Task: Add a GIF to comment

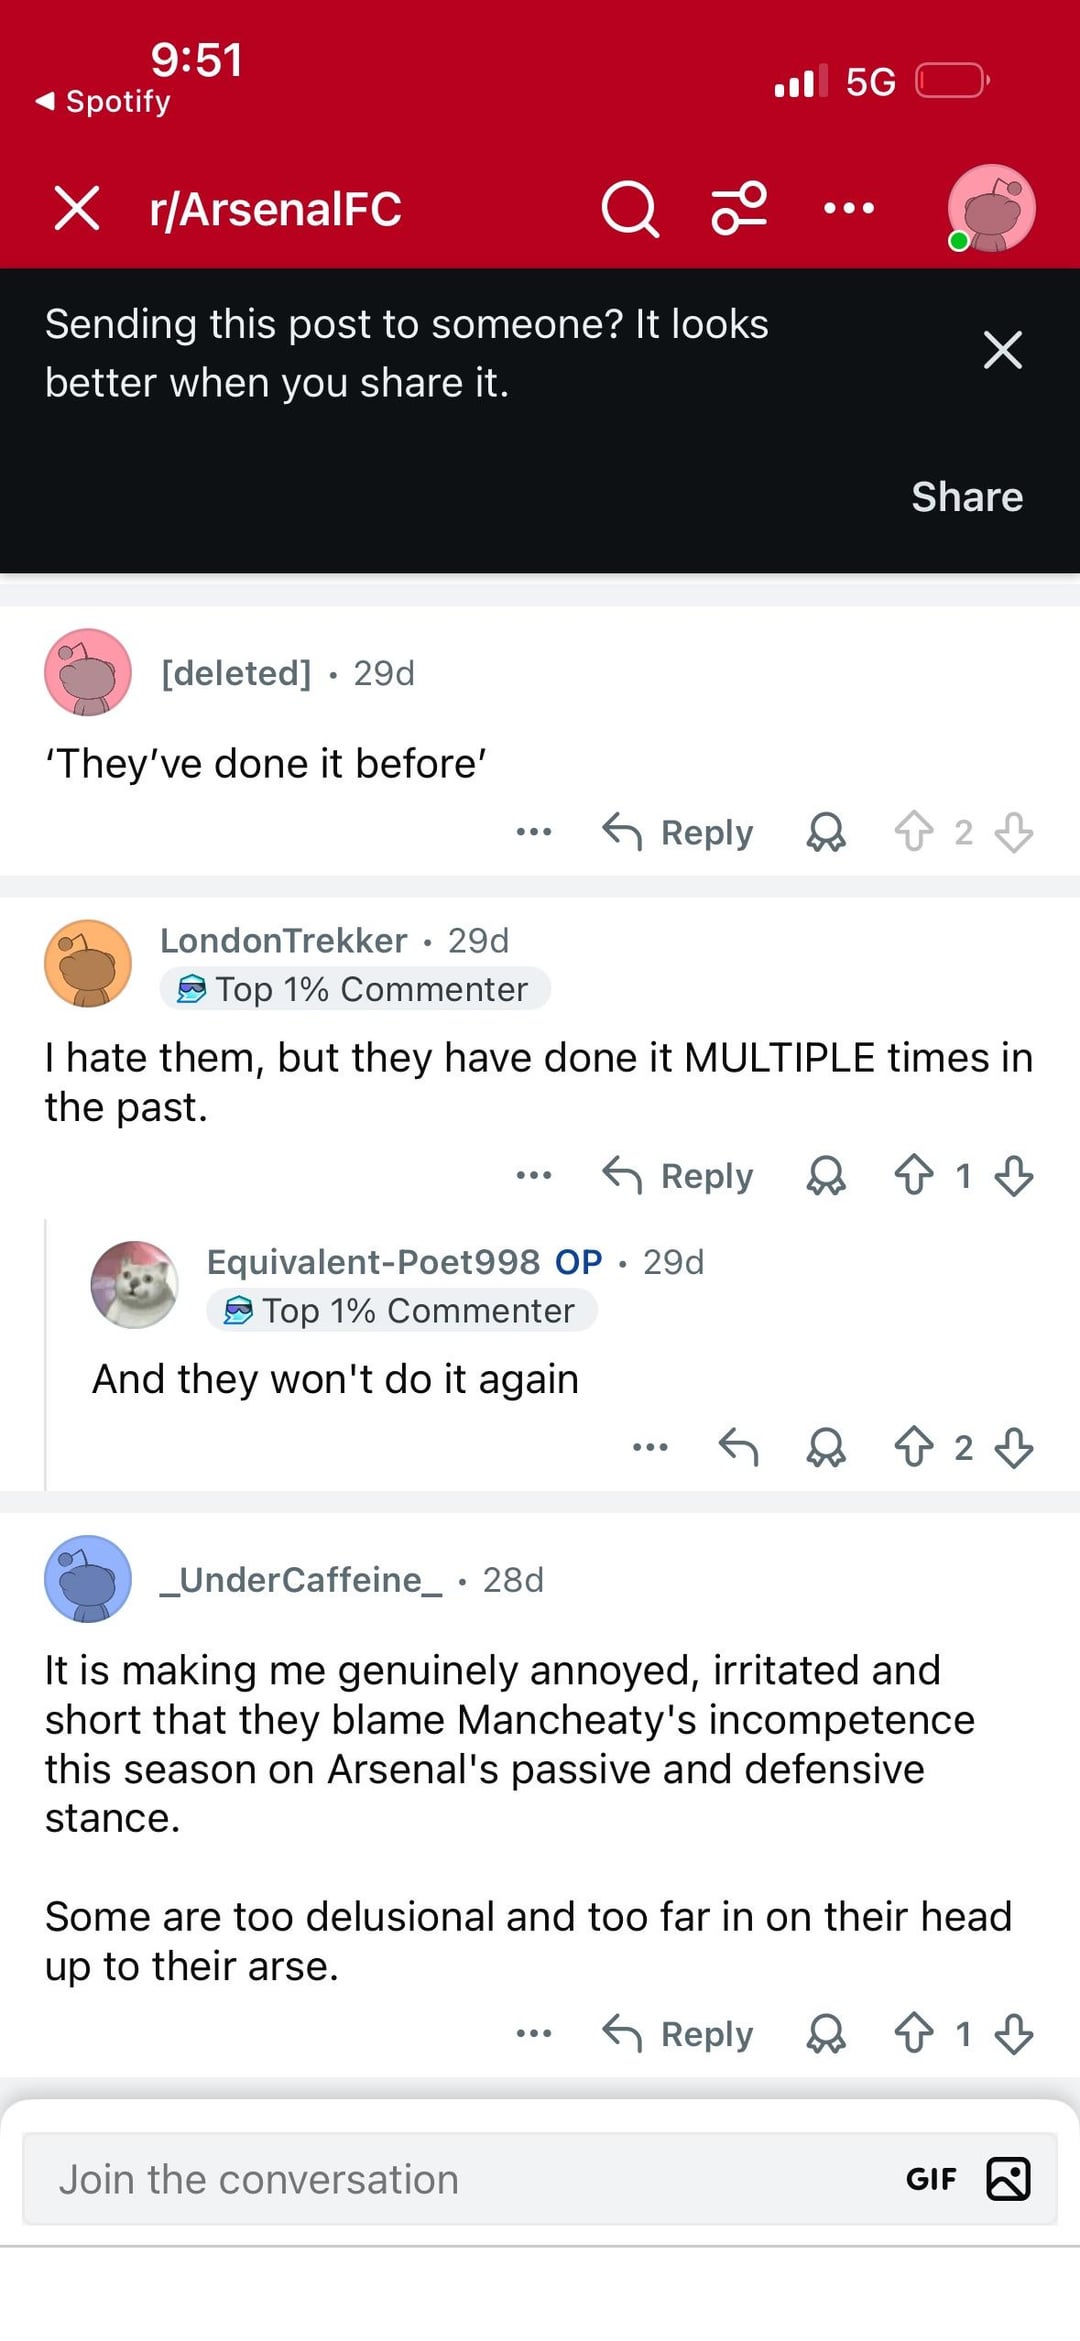Action: pos(931,2179)
